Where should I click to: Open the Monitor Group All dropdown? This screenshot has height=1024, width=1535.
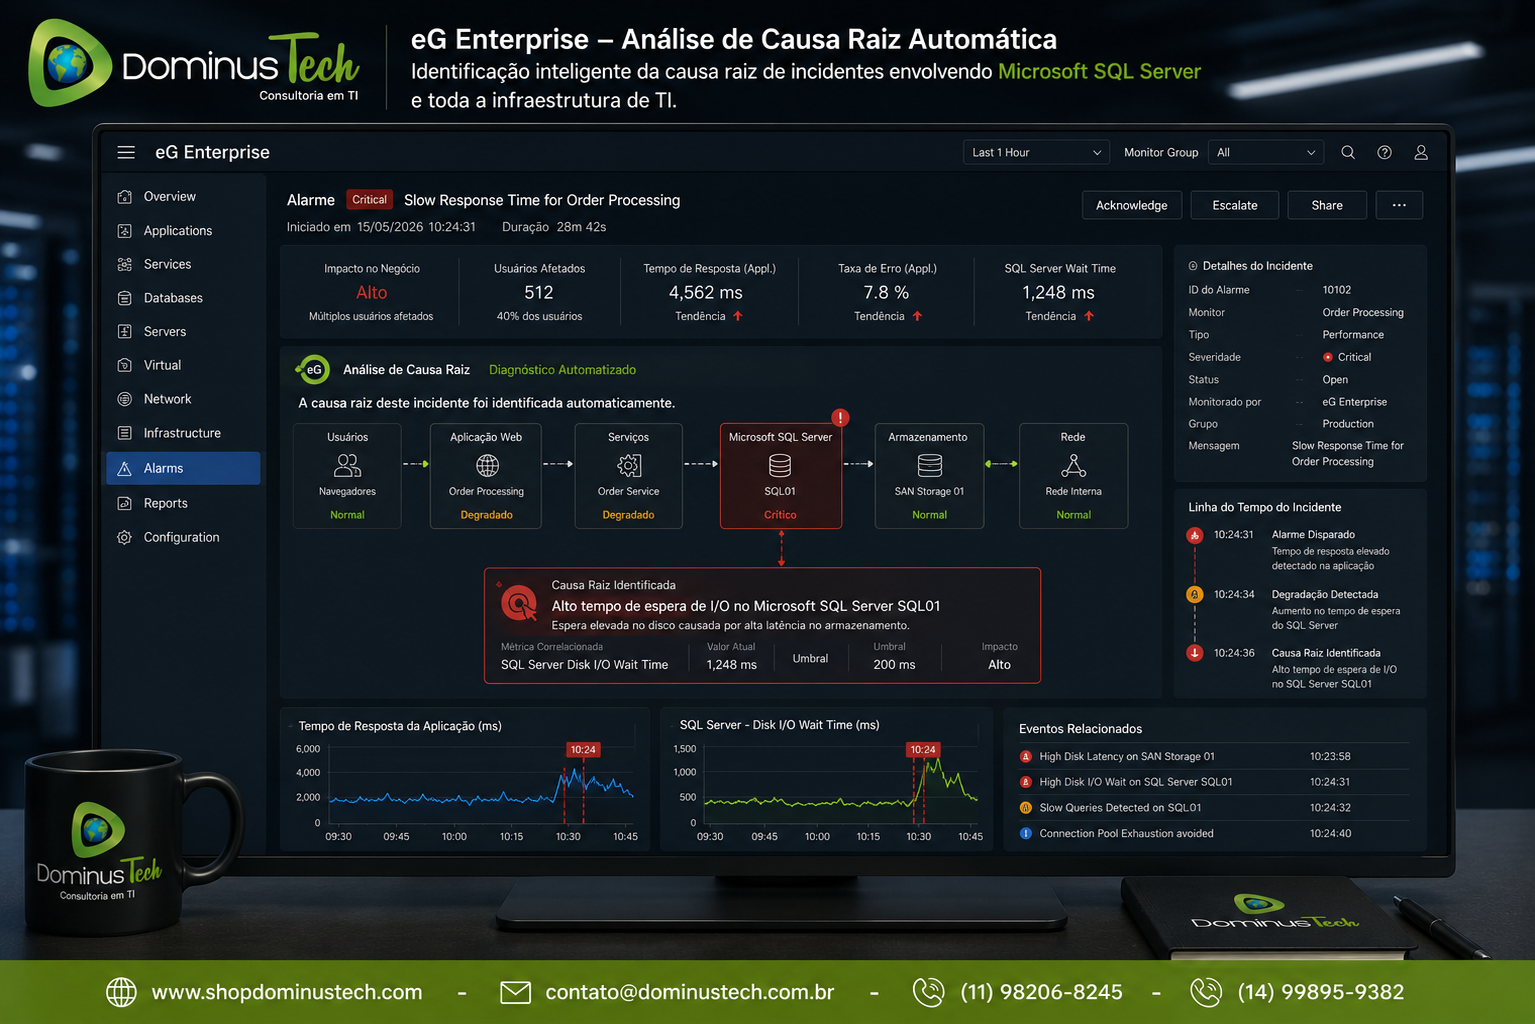(1265, 152)
